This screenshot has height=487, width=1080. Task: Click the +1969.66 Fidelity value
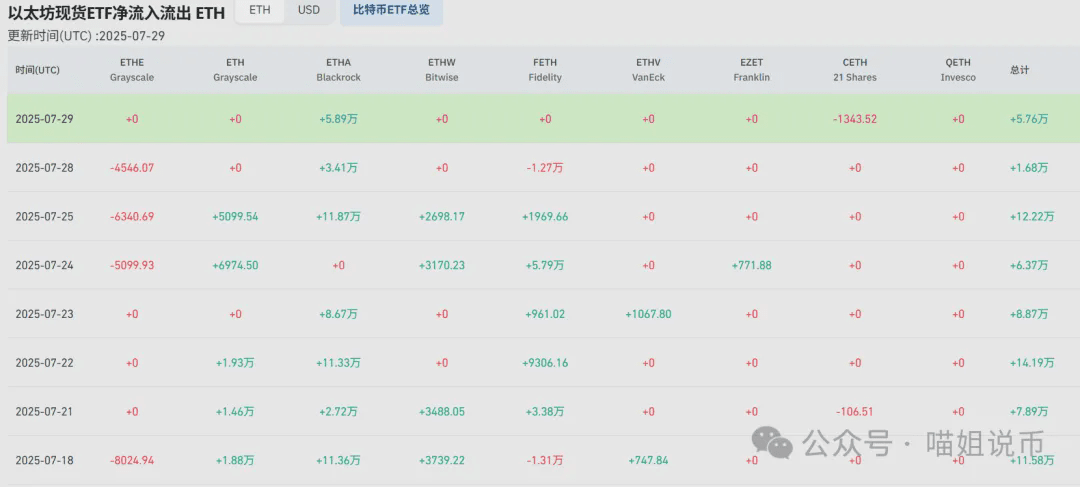[x=545, y=217]
